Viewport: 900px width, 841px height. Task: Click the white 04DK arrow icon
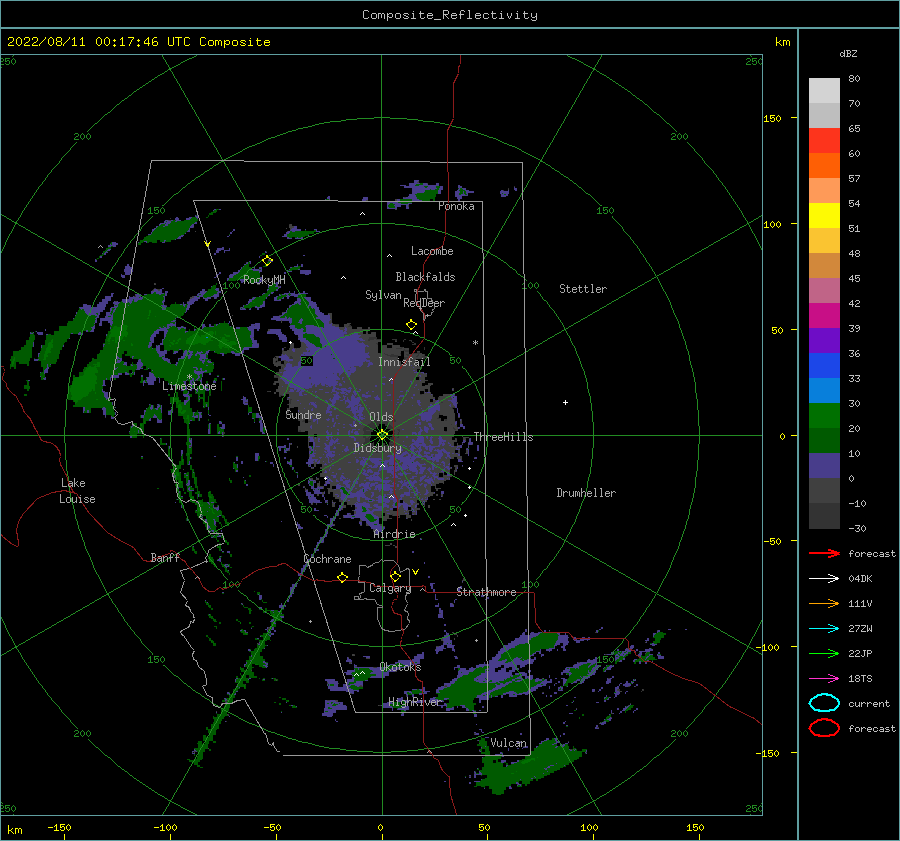pyautogui.click(x=824, y=579)
